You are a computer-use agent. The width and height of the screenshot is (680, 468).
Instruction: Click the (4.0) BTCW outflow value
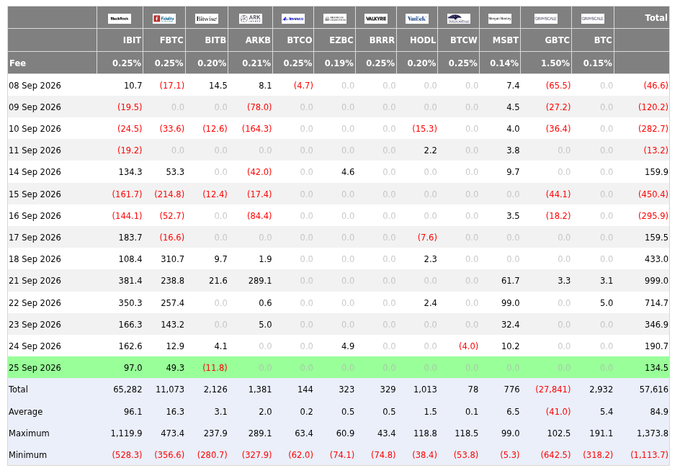tap(468, 346)
